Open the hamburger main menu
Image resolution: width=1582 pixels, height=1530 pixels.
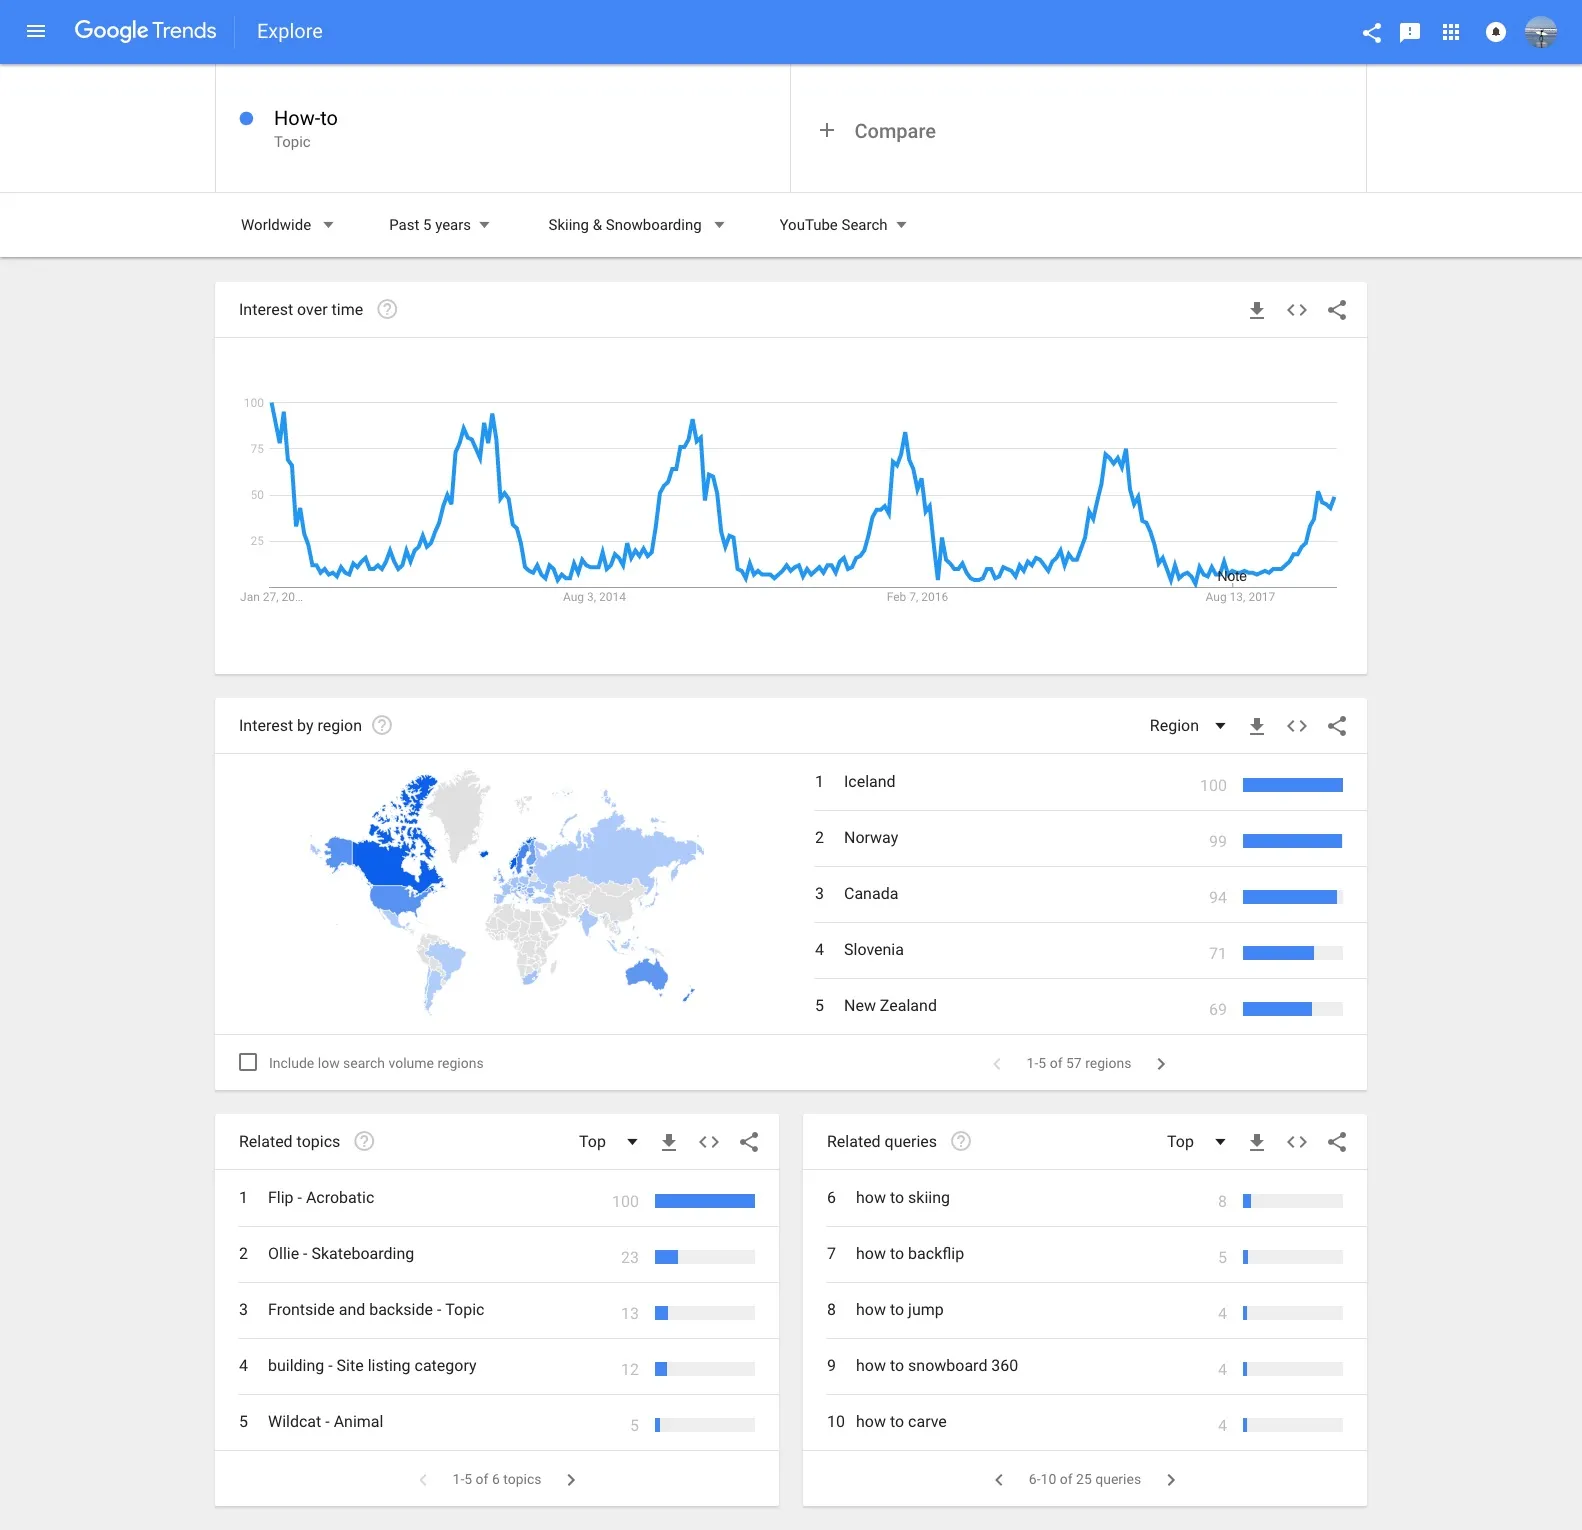pyautogui.click(x=36, y=31)
